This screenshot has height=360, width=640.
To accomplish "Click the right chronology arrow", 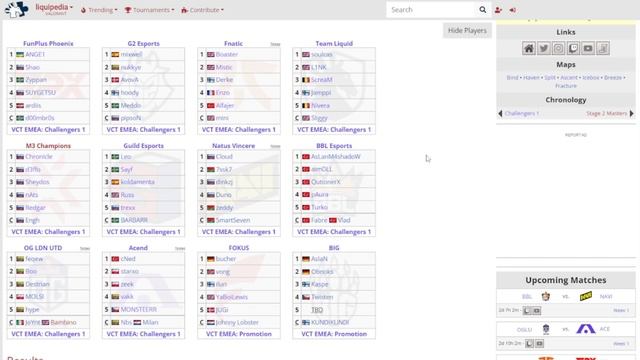I will [x=631, y=113].
